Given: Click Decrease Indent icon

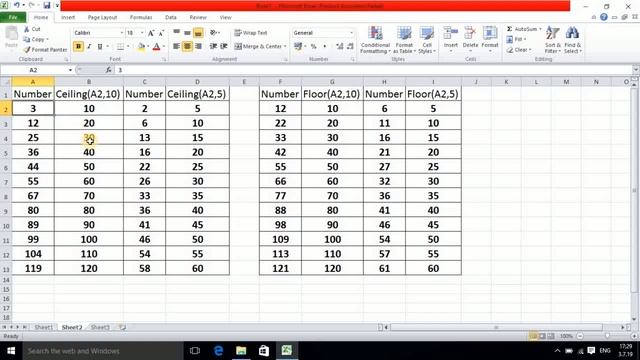Looking at the screenshot, I should (213, 46).
